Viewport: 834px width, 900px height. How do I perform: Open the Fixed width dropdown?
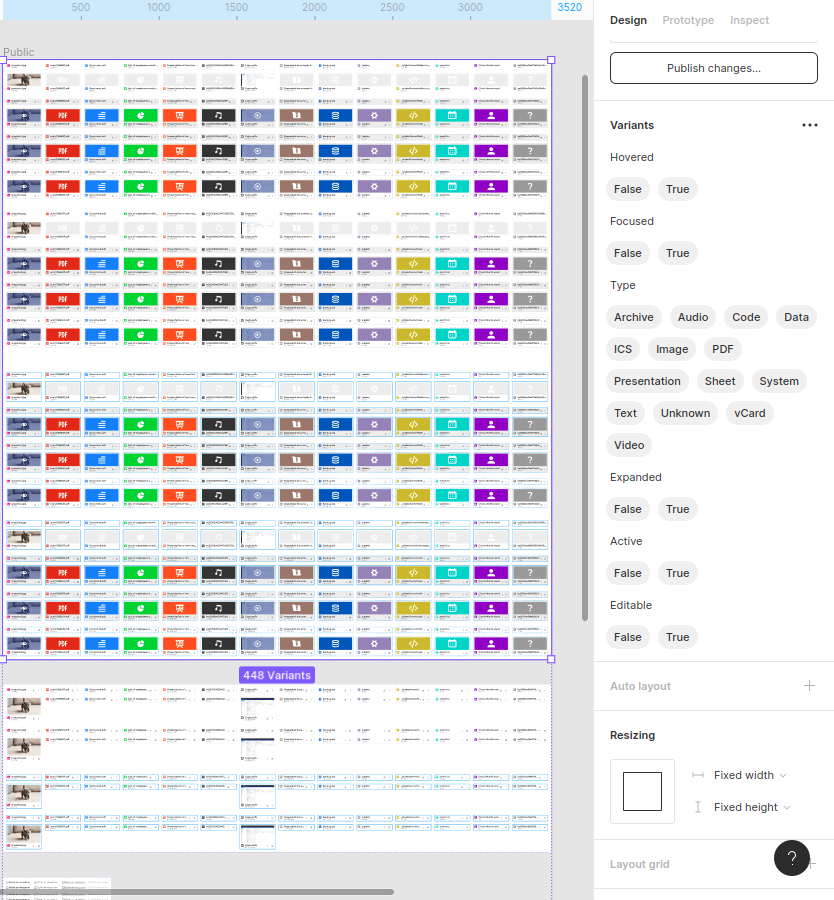(x=750, y=775)
